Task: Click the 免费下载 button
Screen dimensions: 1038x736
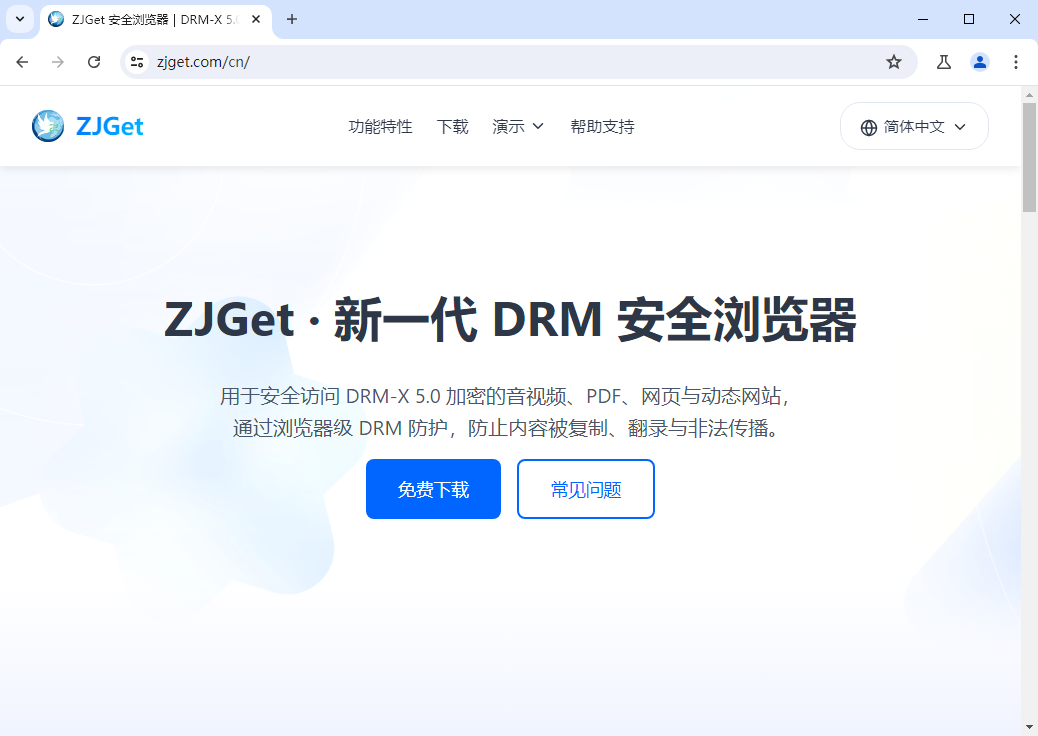Action: tap(434, 489)
